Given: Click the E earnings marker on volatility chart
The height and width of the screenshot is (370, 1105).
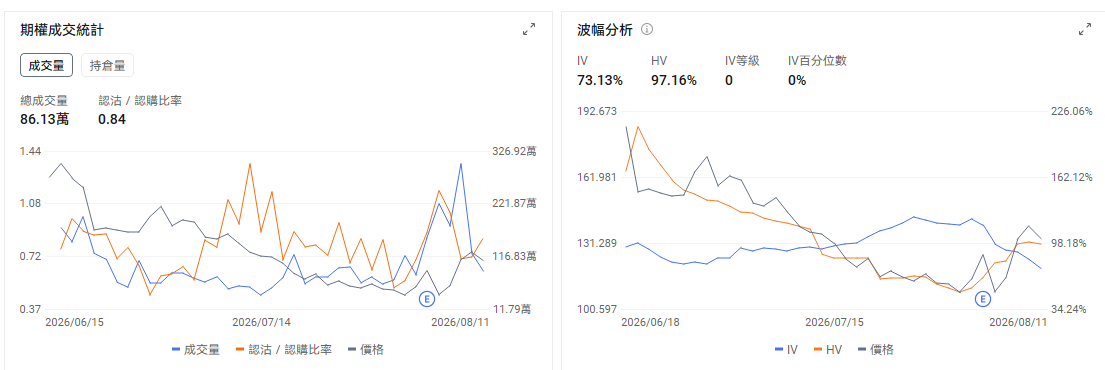Looking at the screenshot, I should tap(982, 300).
